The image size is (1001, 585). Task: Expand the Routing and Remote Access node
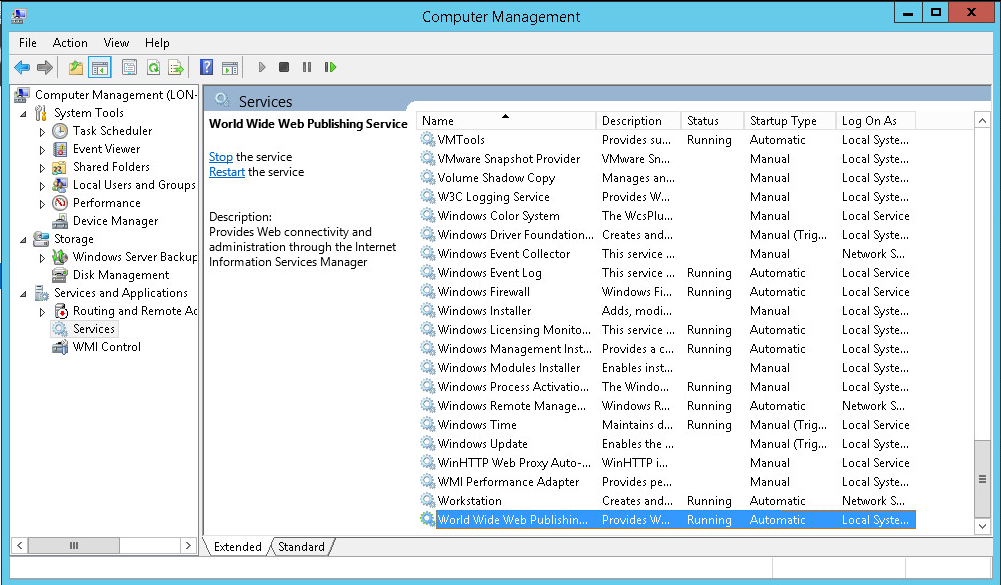42,312
